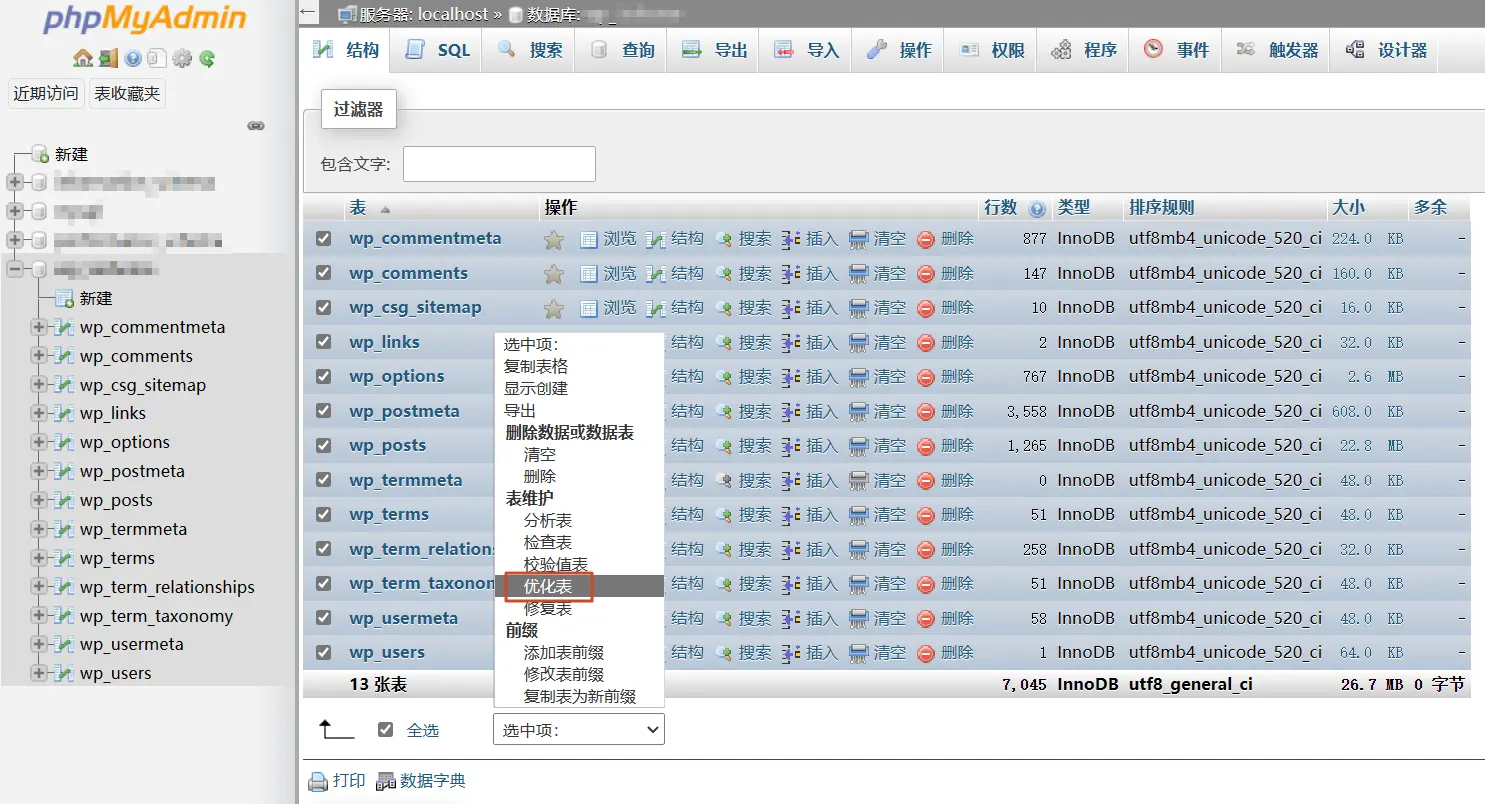The height and width of the screenshot is (804, 1485).
Task: Add wp_csg_sitemap to favorites via star
Action: pos(553,308)
